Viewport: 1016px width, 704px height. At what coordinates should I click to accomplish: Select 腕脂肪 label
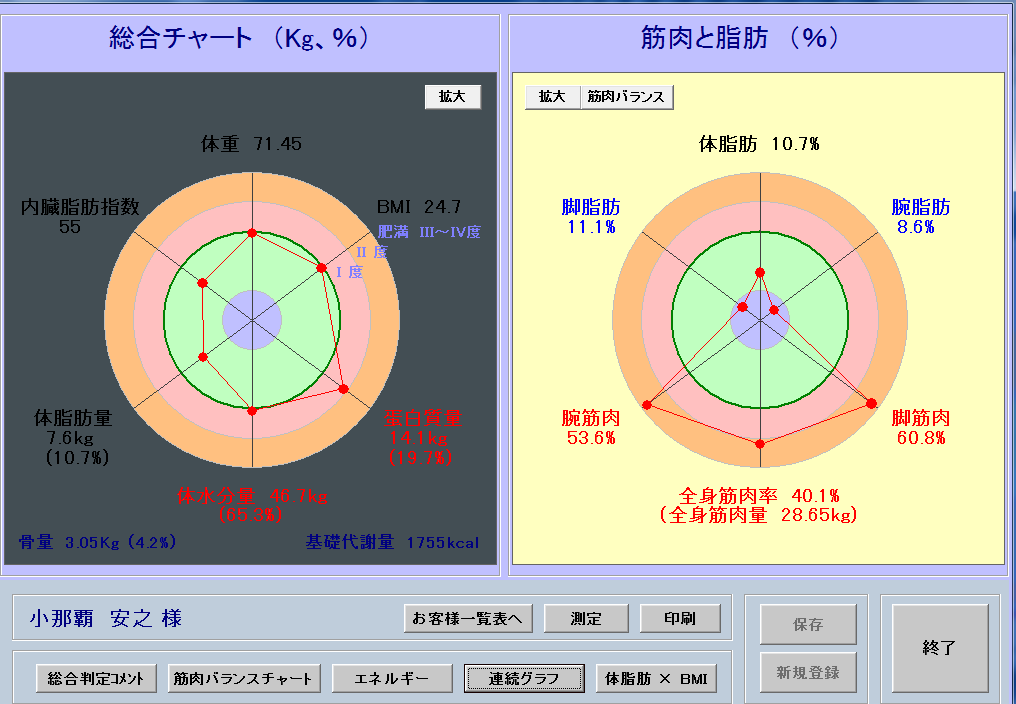tap(921, 207)
